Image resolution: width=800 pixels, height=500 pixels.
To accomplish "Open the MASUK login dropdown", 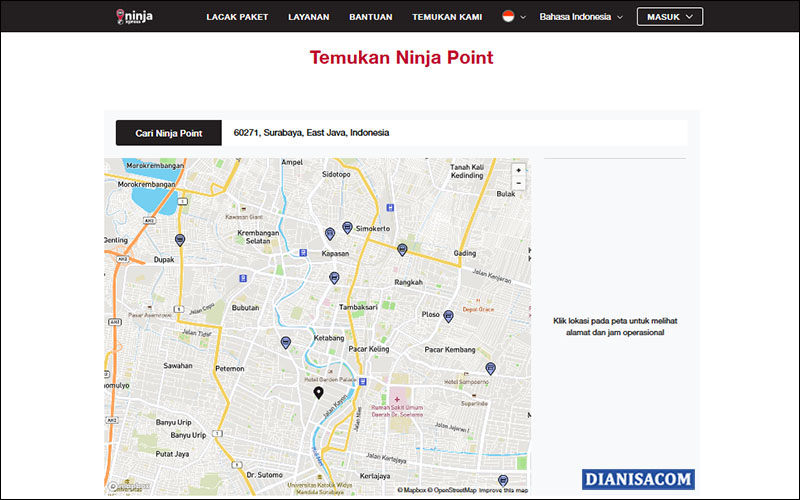I will tap(669, 17).
